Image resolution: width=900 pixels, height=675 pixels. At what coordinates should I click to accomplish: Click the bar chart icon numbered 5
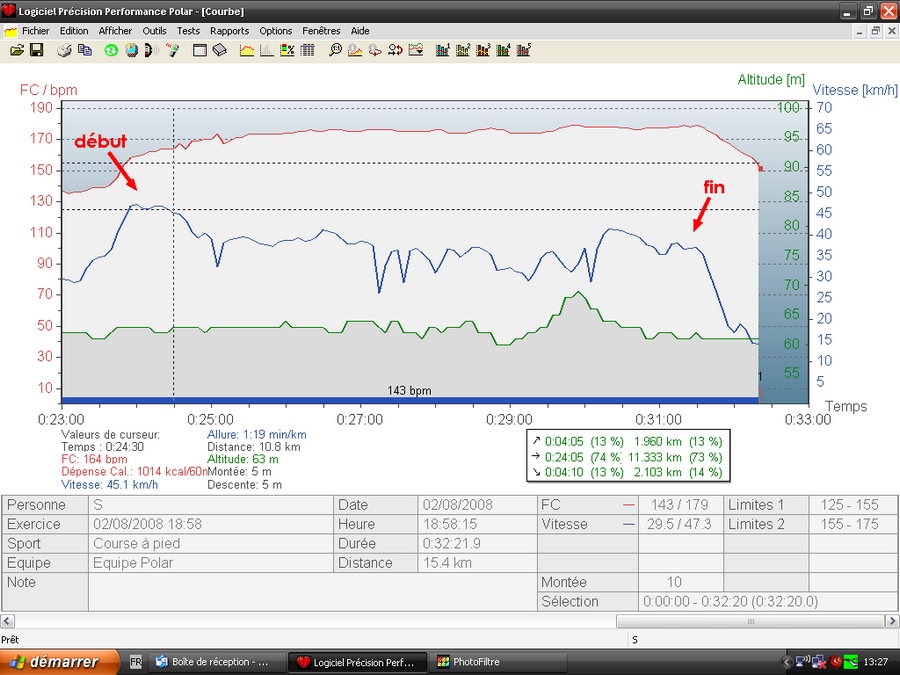(522, 50)
